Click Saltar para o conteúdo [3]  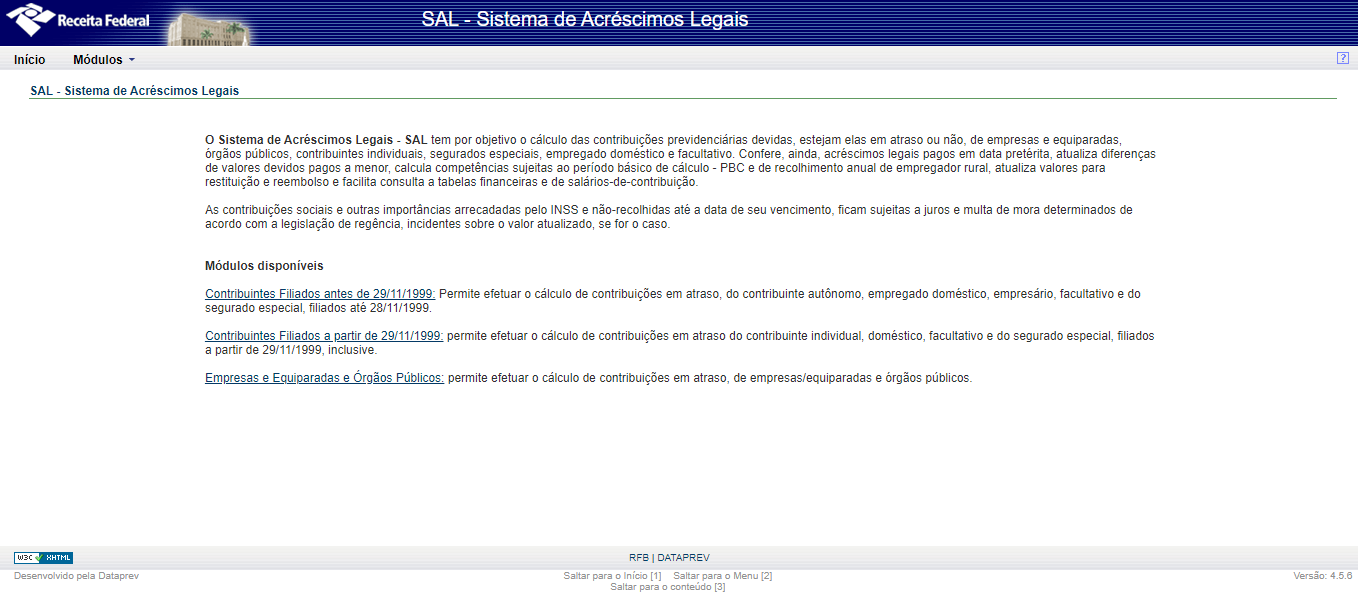(x=668, y=587)
